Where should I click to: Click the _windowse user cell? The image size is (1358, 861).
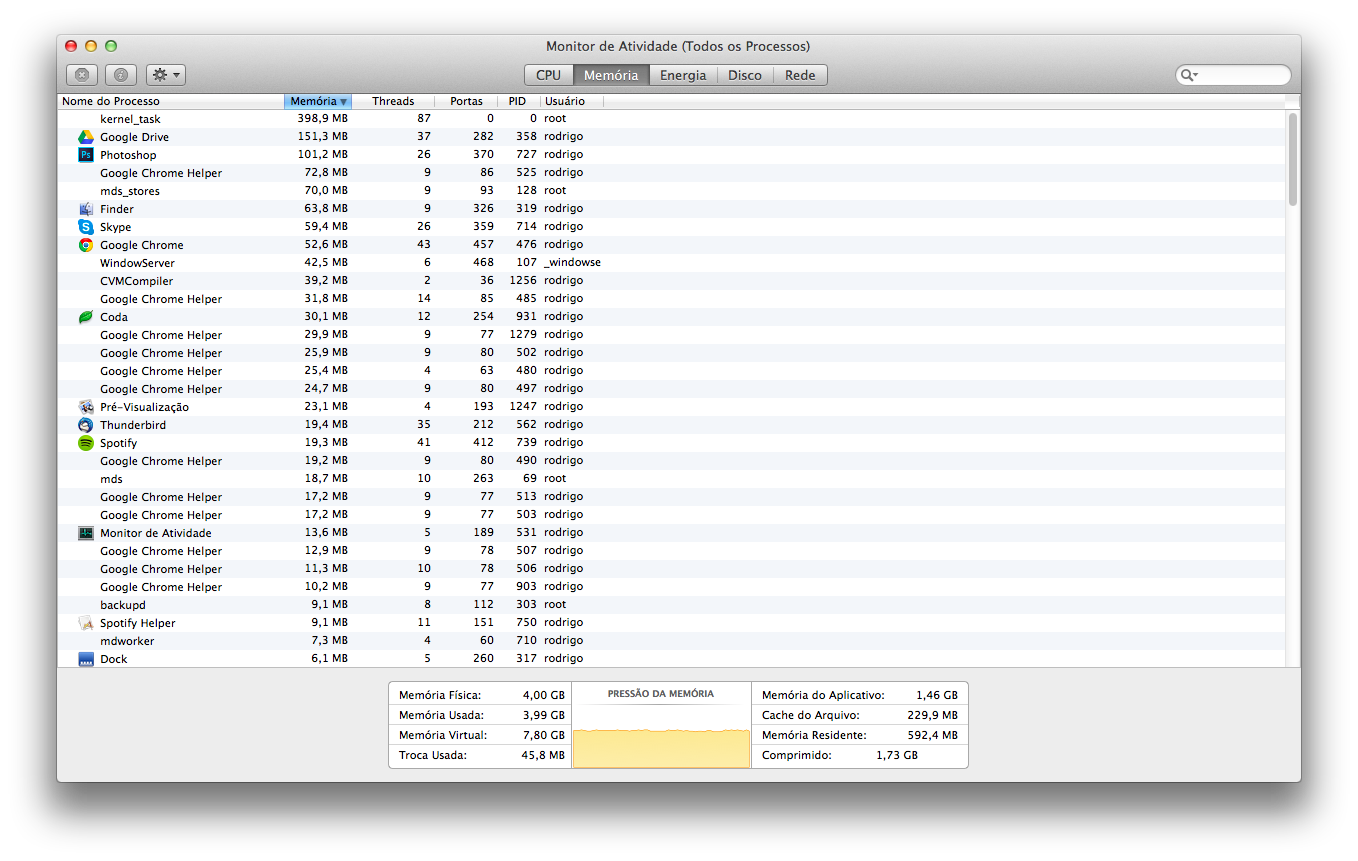click(572, 263)
